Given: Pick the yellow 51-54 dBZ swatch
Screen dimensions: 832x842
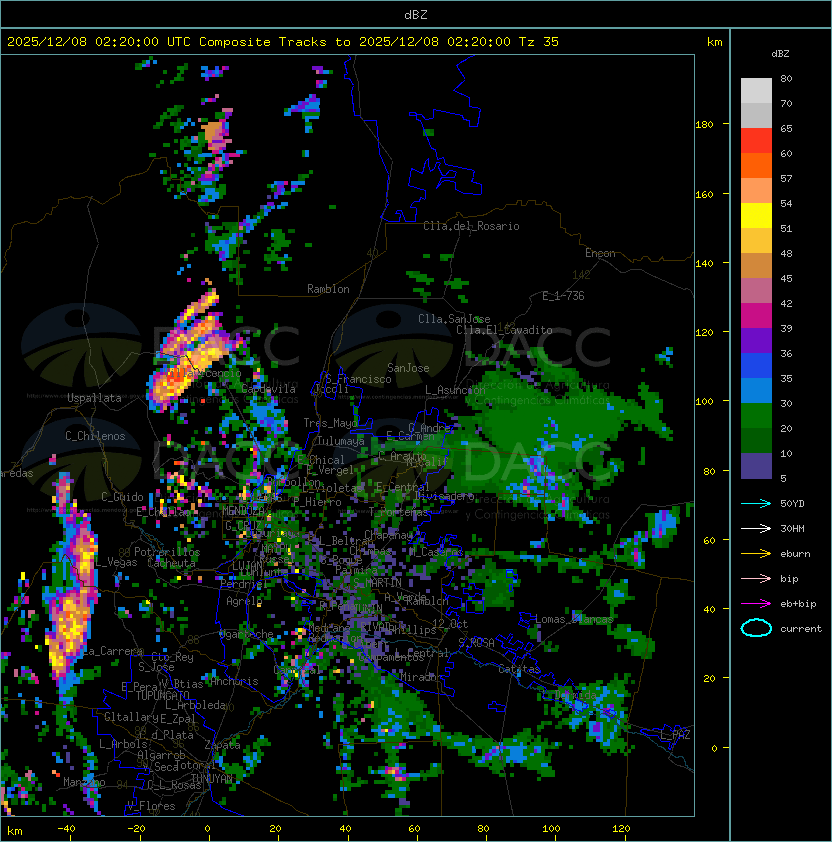Looking at the screenshot, I should 756,216.
